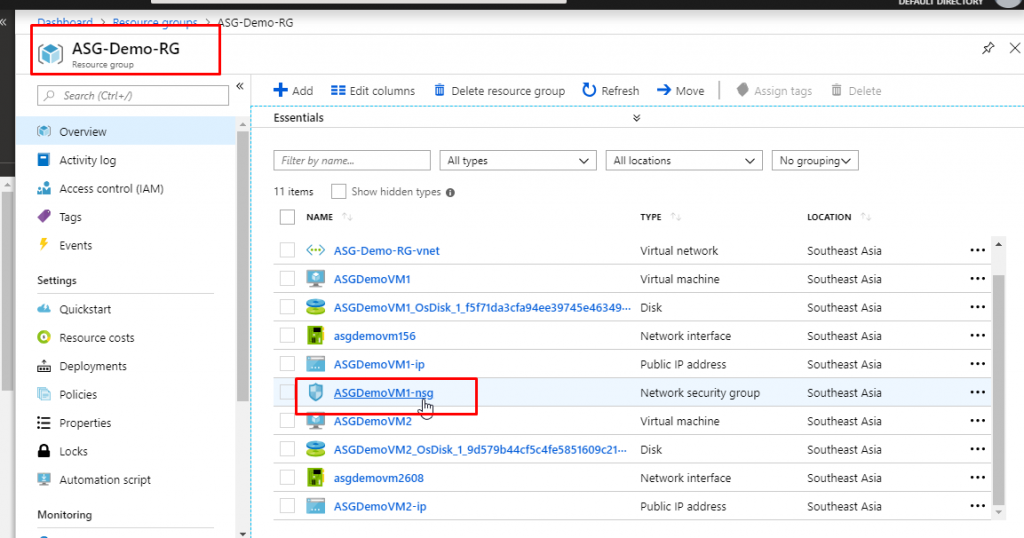Click the ASGDemoVM1 virtual machine icon

point(316,279)
